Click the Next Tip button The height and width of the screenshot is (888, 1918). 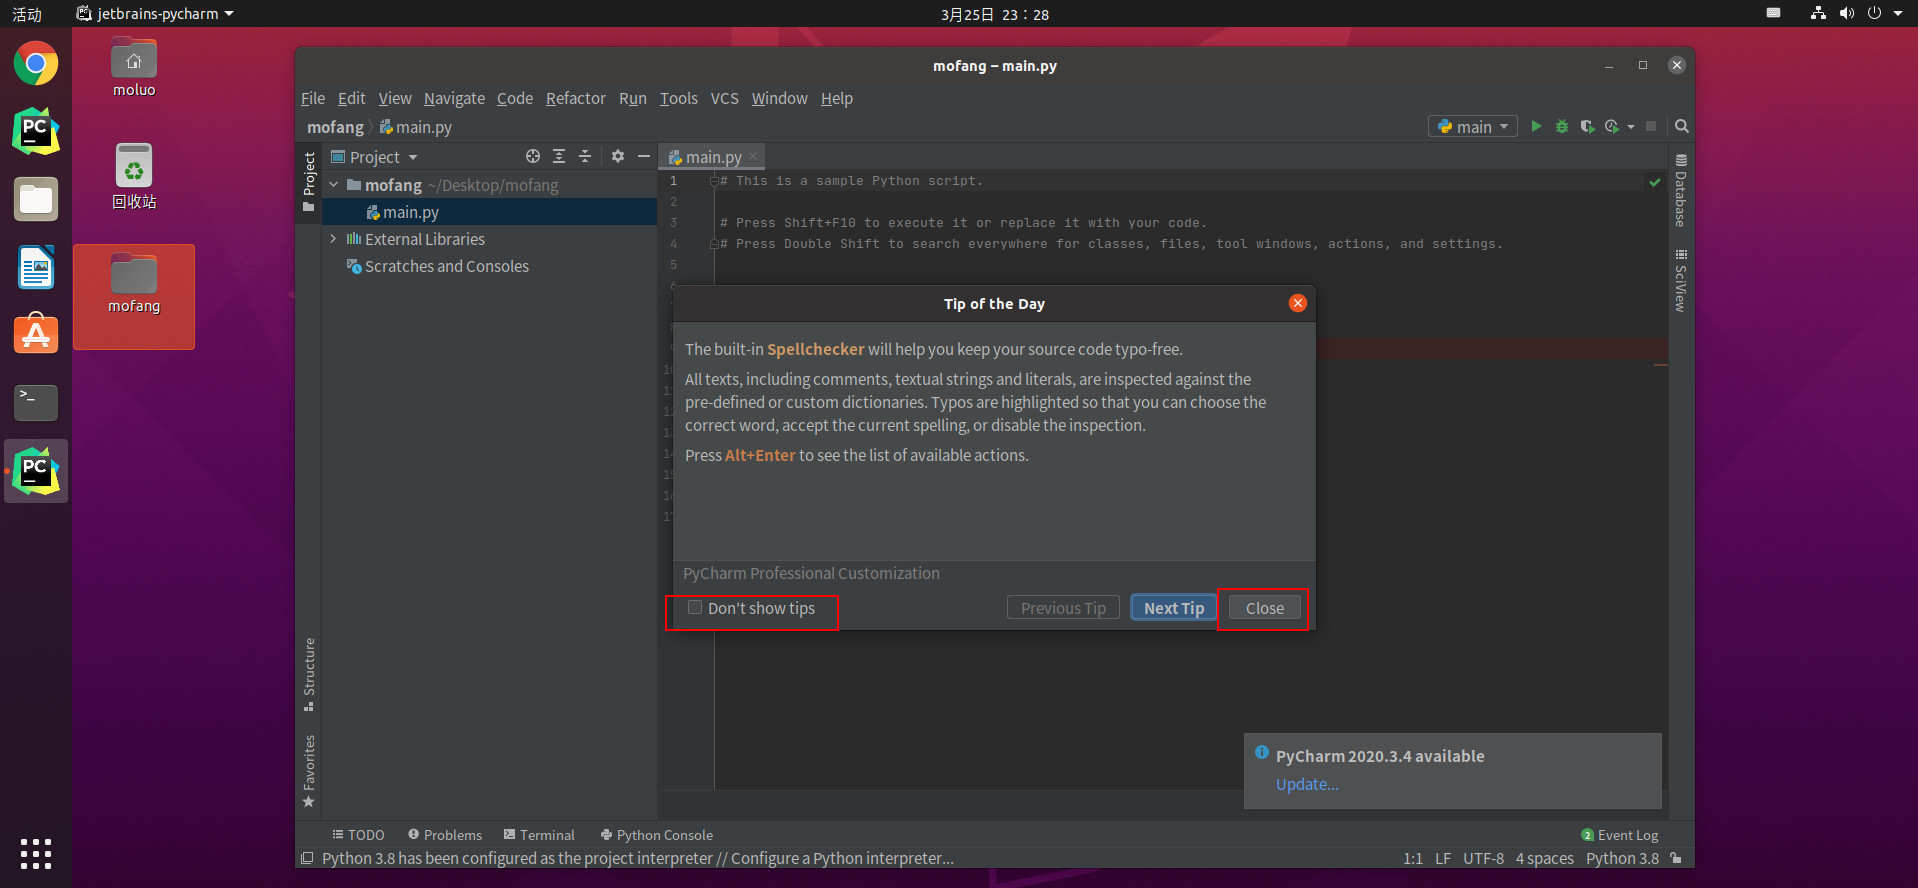coord(1174,608)
